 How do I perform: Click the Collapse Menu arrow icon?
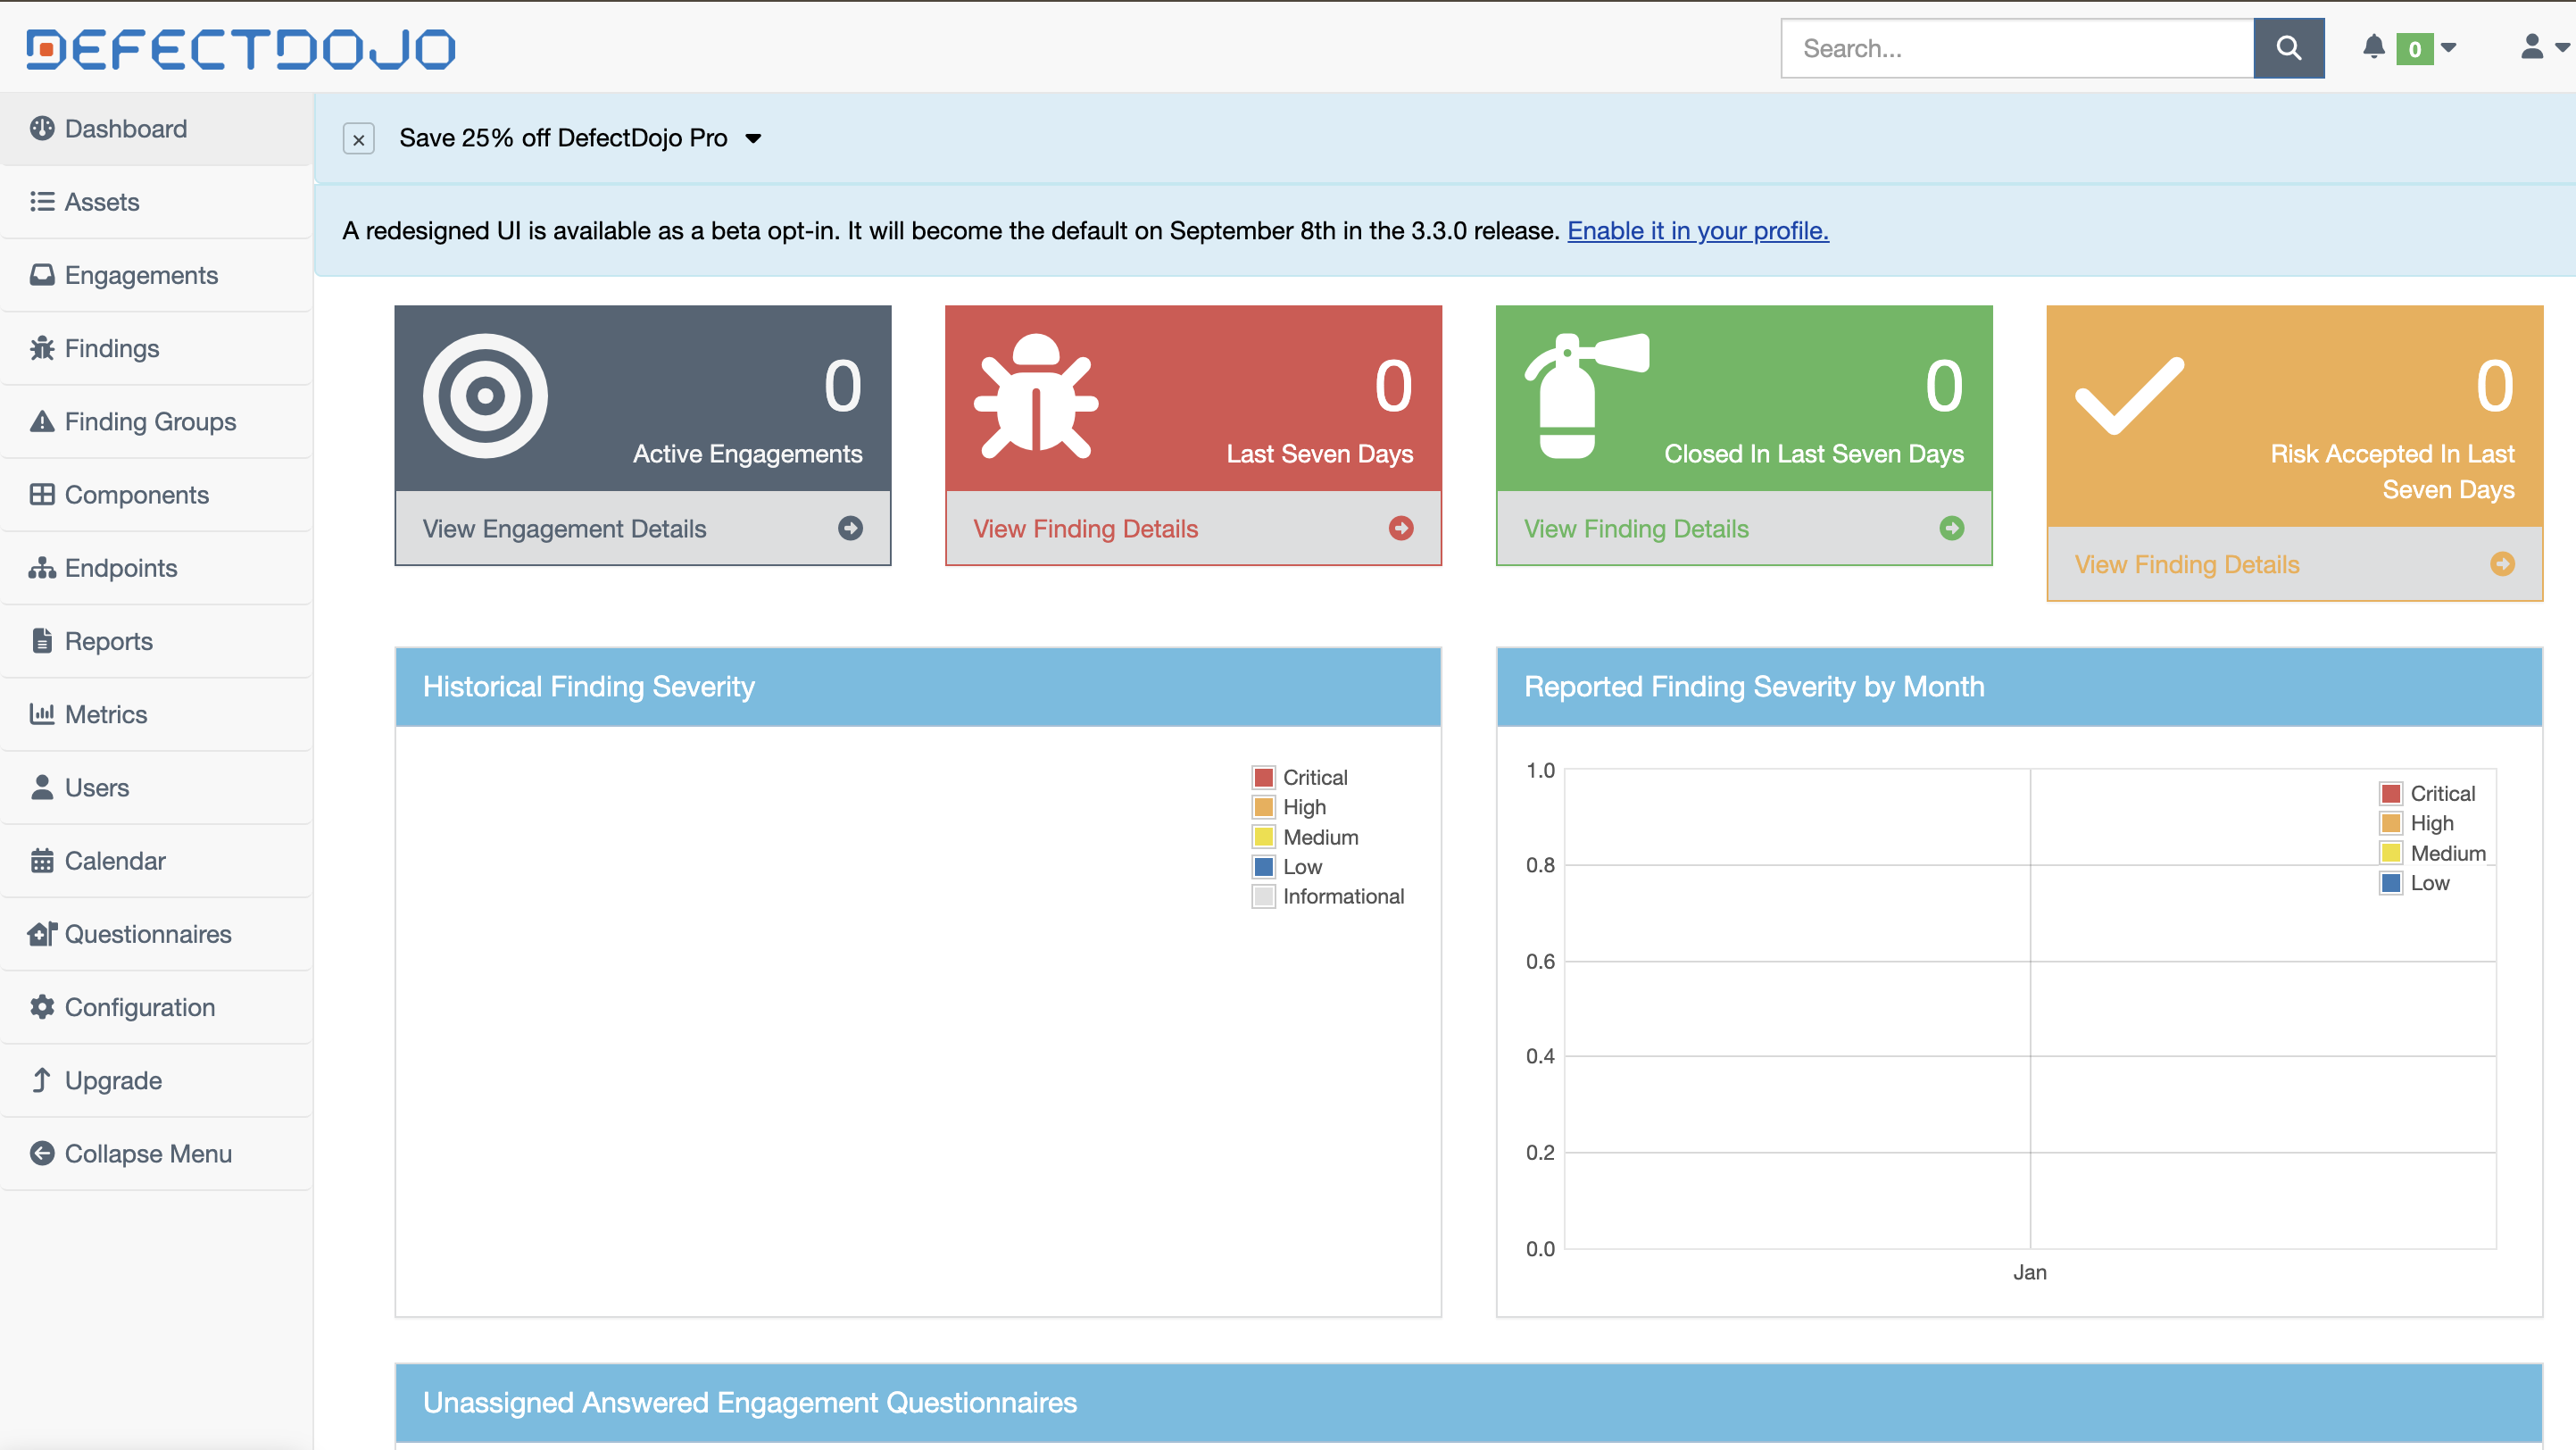(x=42, y=1153)
